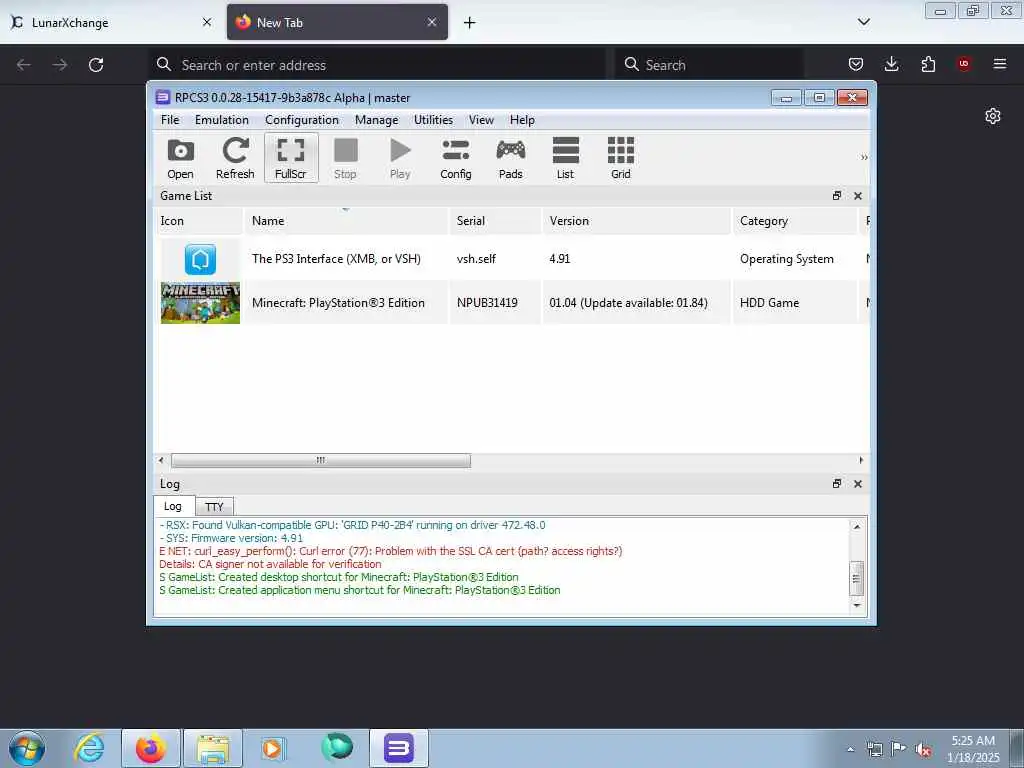Expand the List all tabs dropdown arrow
This screenshot has width=1024, height=768.
[863, 22]
